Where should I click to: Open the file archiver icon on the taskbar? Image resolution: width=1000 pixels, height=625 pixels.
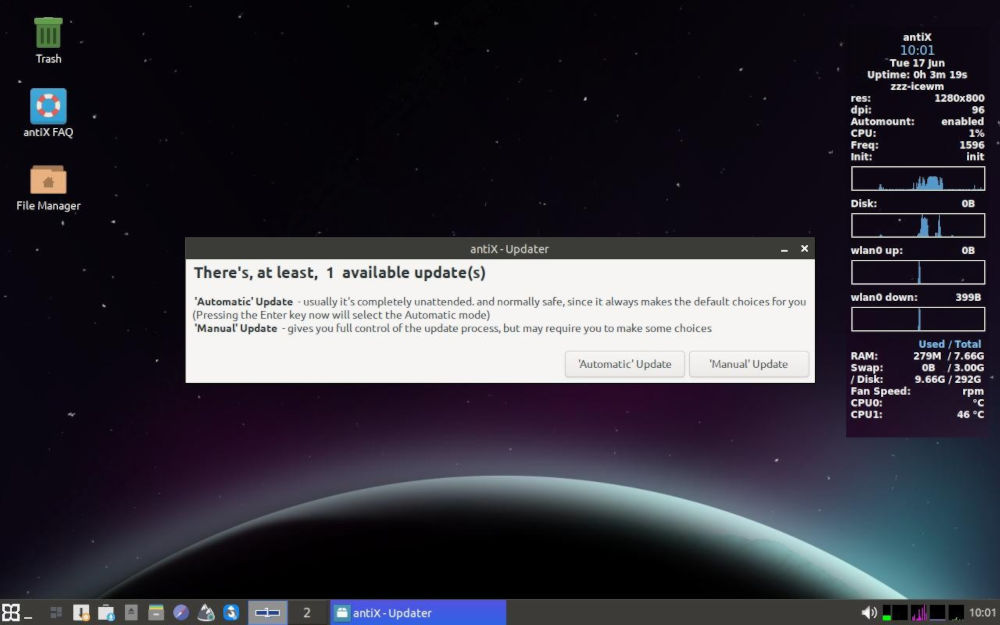(155, 611)
